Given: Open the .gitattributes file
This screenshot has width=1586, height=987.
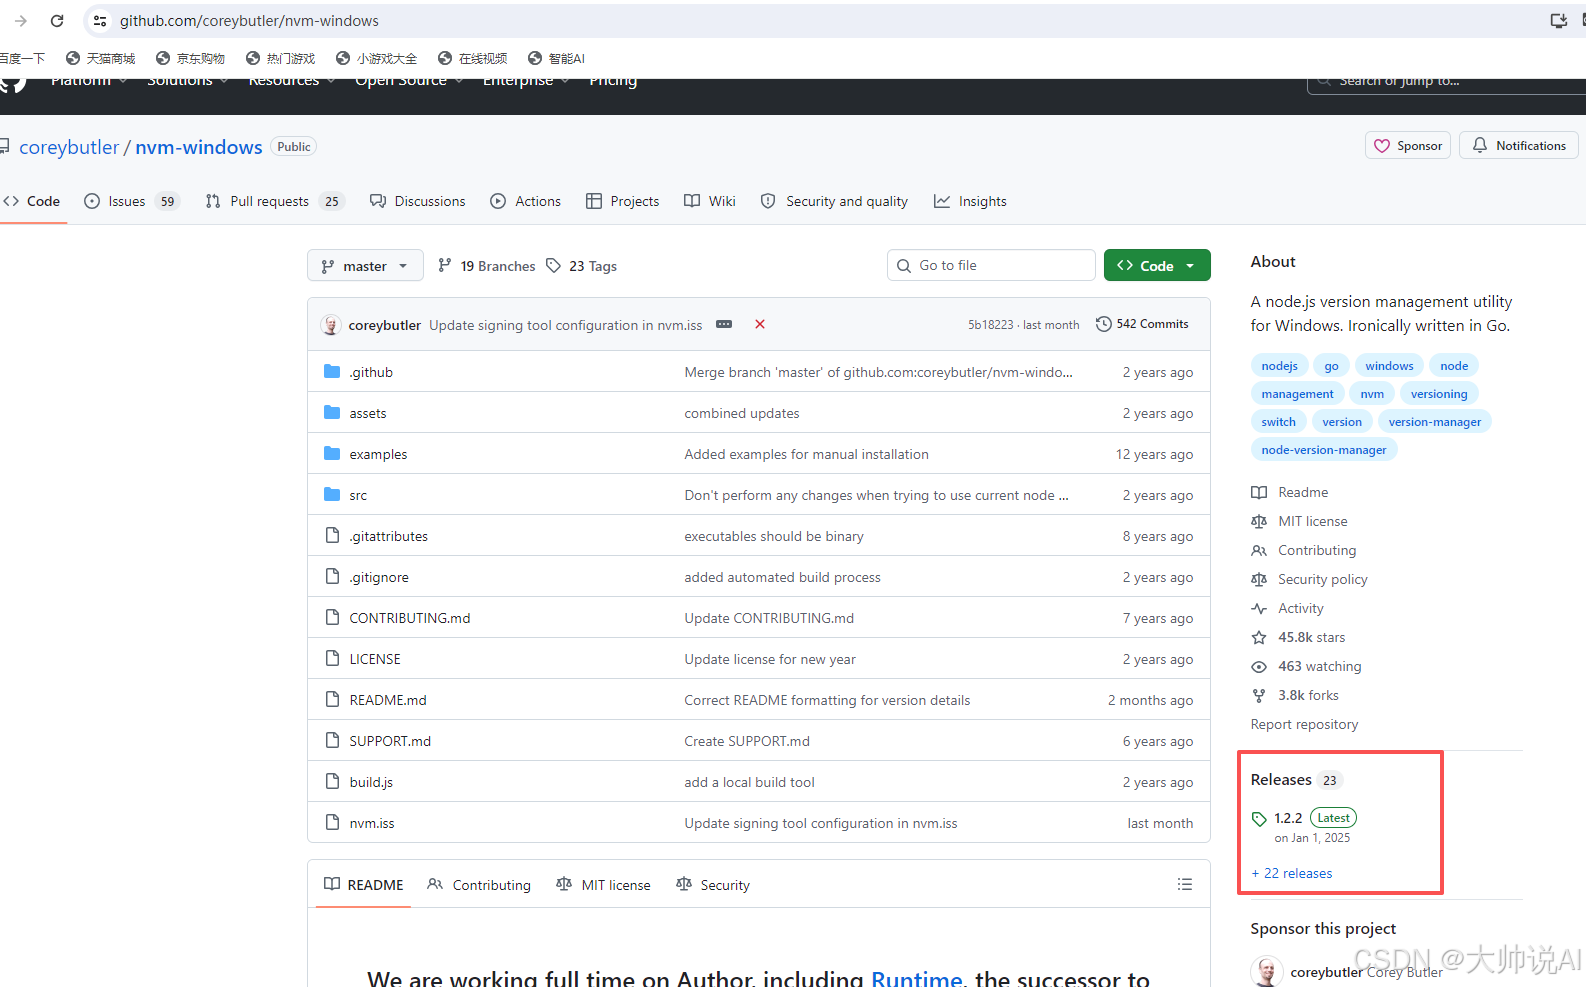Looking at the screenshot, I should coord(388,536).
